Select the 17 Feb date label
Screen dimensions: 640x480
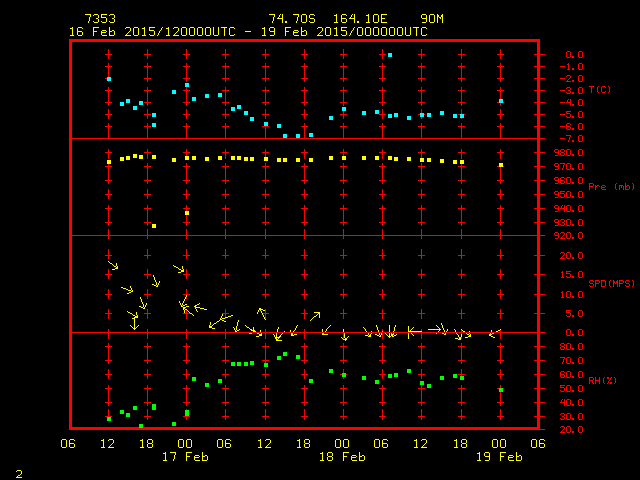point(185,457)
